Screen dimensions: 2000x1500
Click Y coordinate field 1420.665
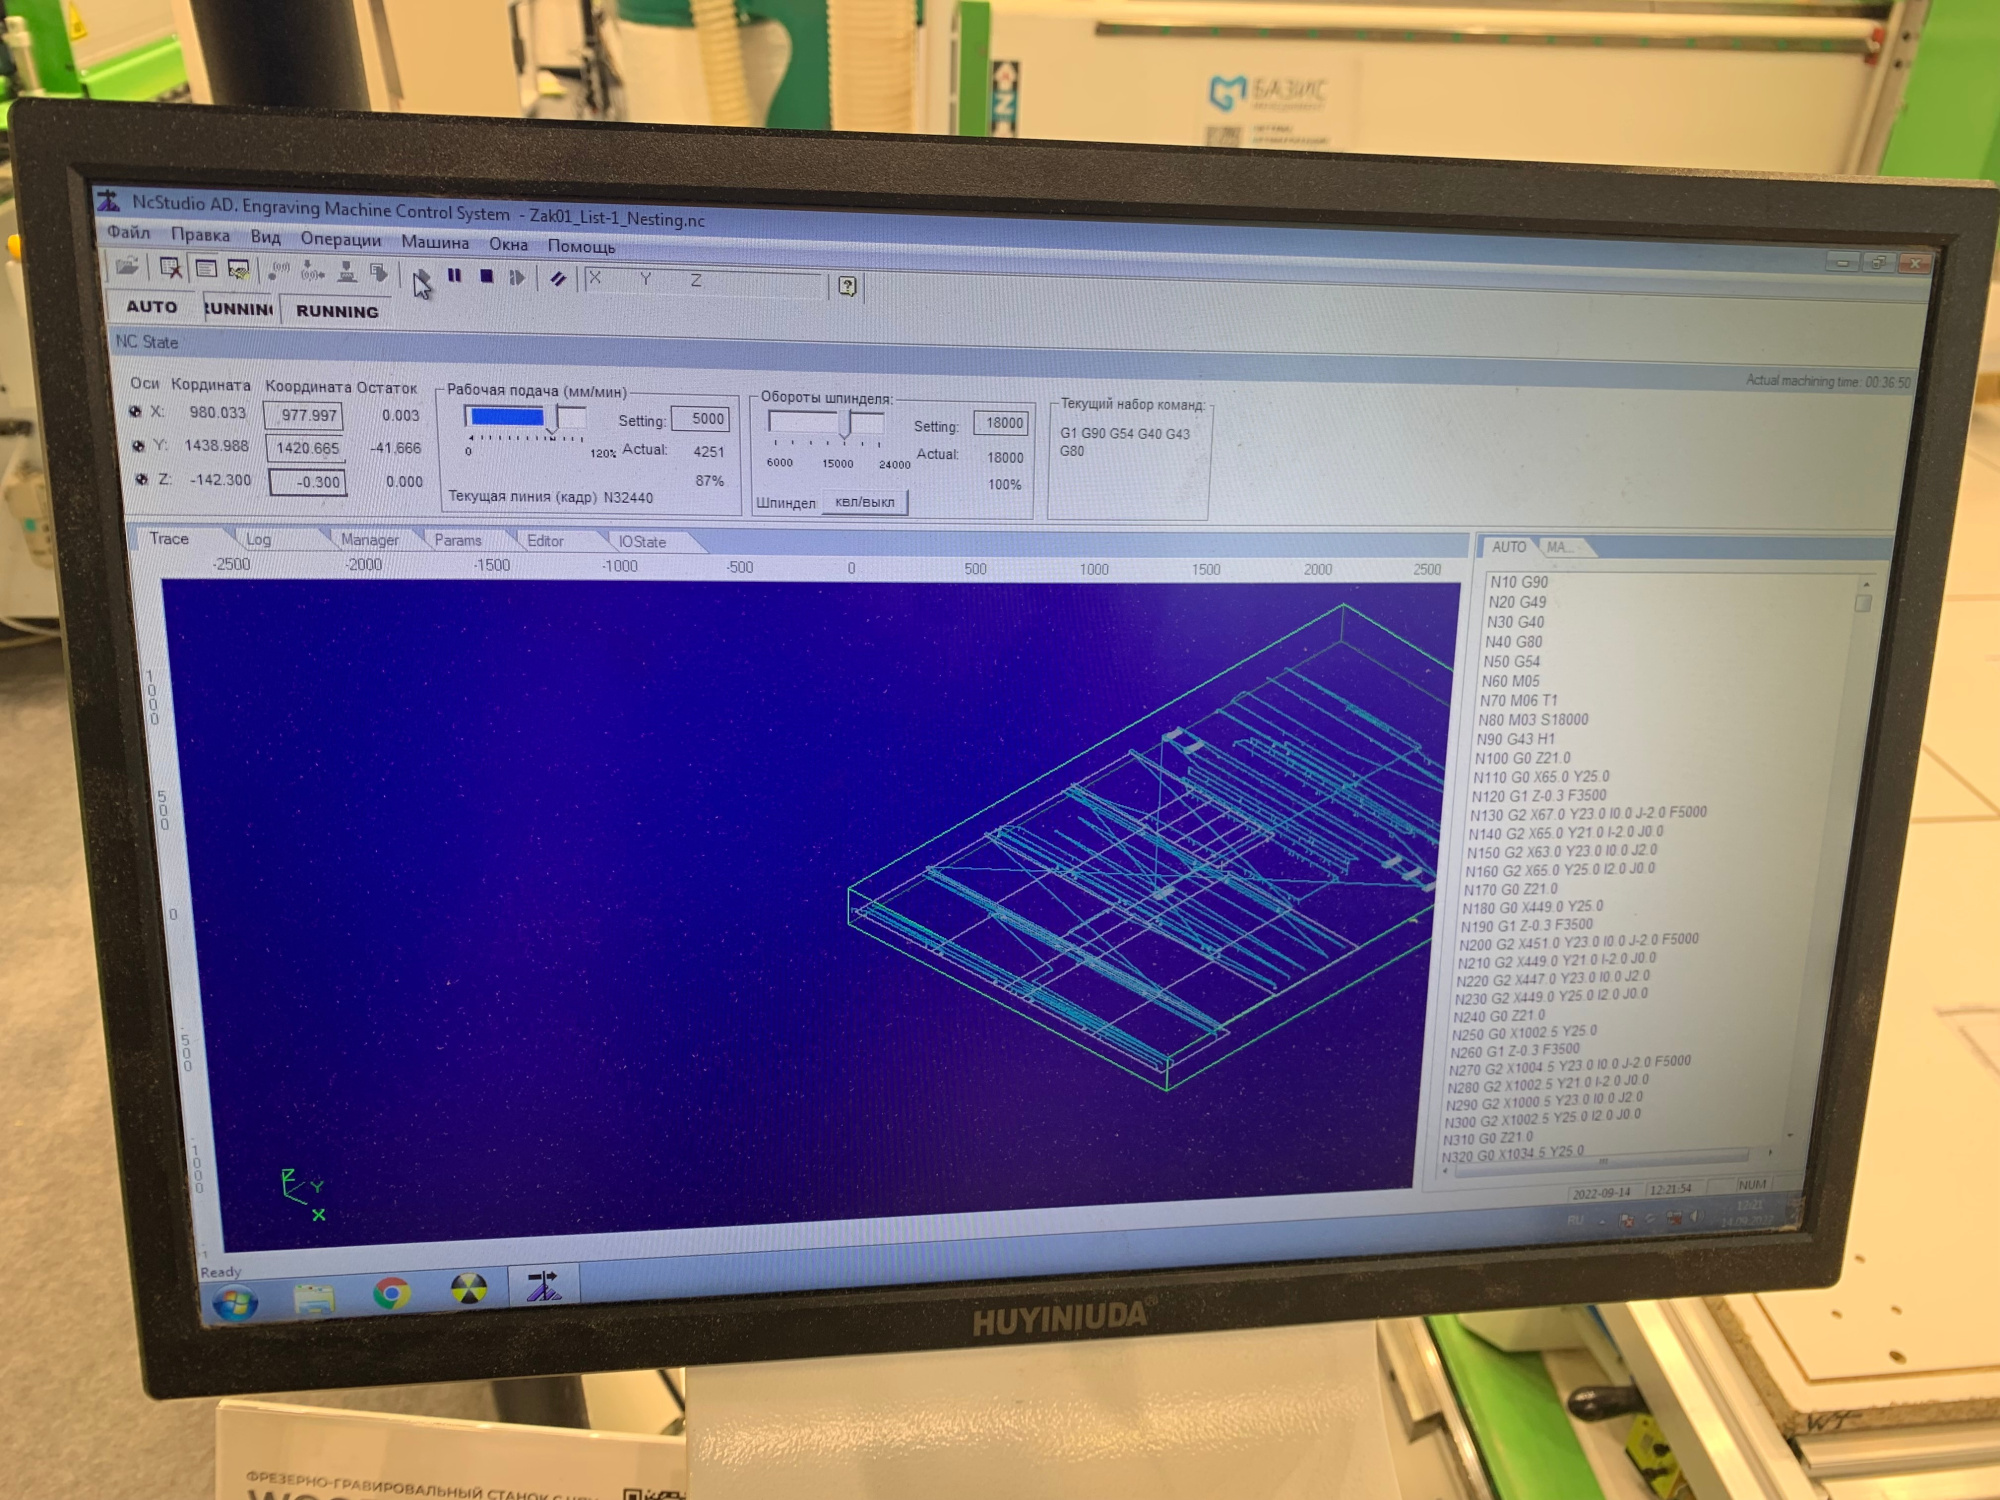(x=306, y=448)
